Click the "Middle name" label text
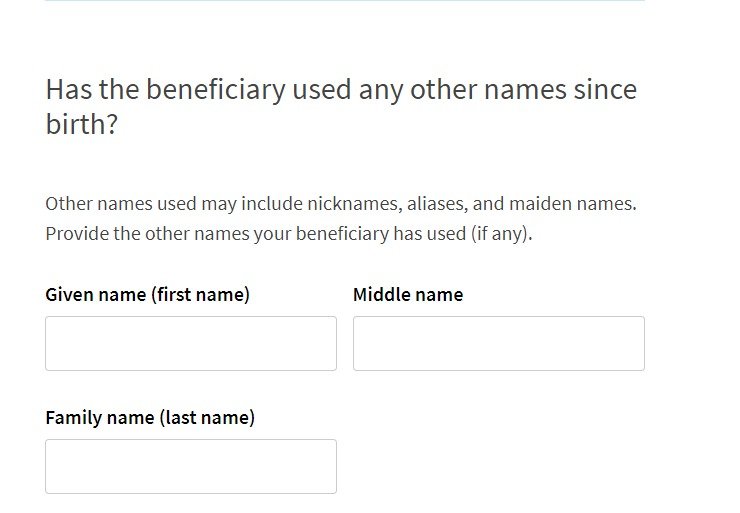 click(408, 295)
